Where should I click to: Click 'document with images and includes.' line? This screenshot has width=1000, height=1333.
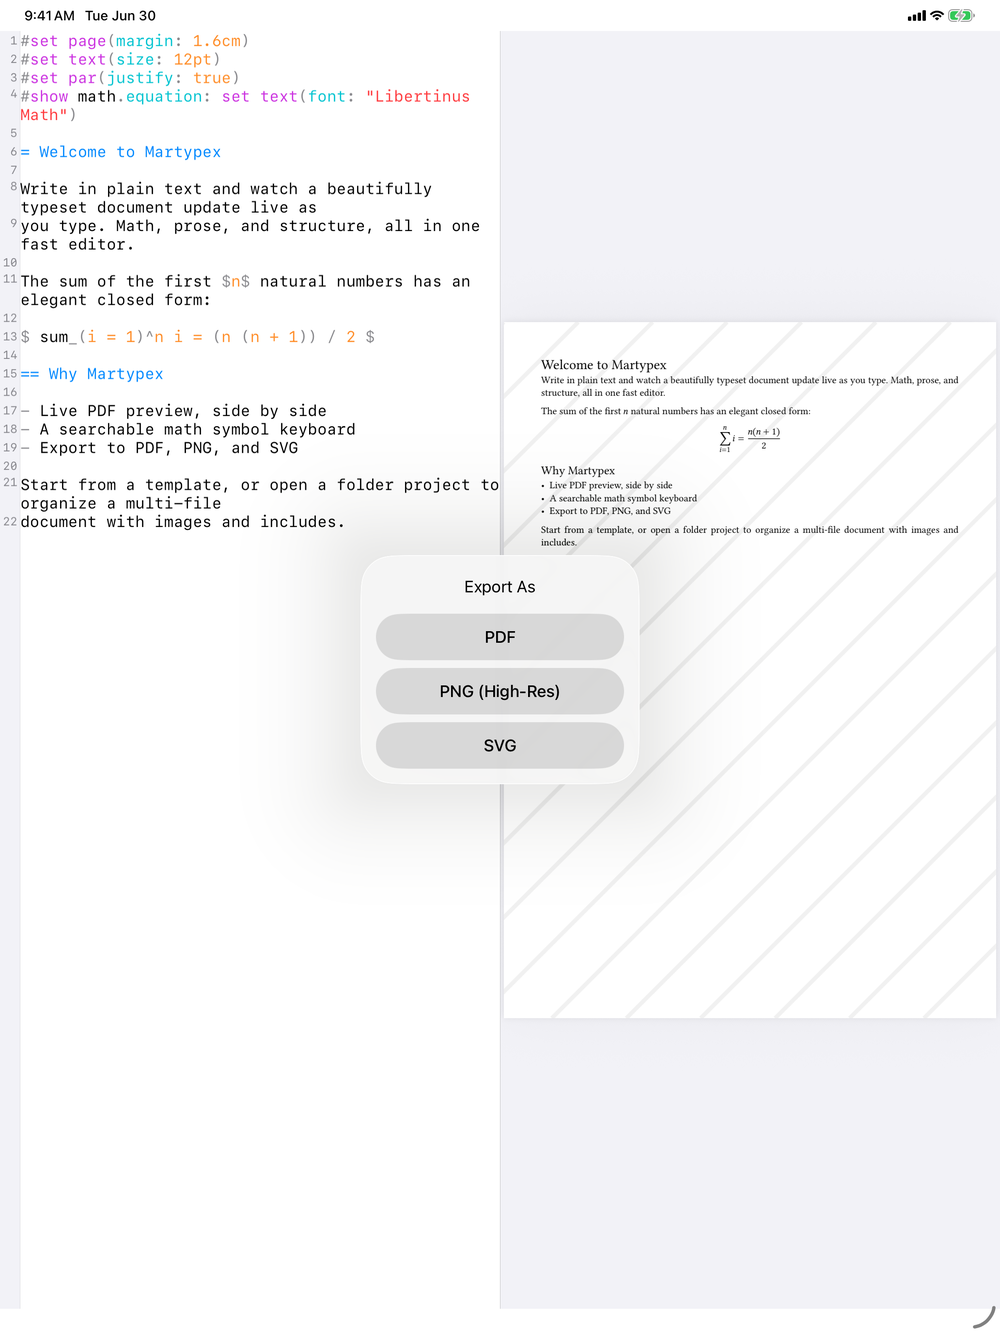[183, 522]
